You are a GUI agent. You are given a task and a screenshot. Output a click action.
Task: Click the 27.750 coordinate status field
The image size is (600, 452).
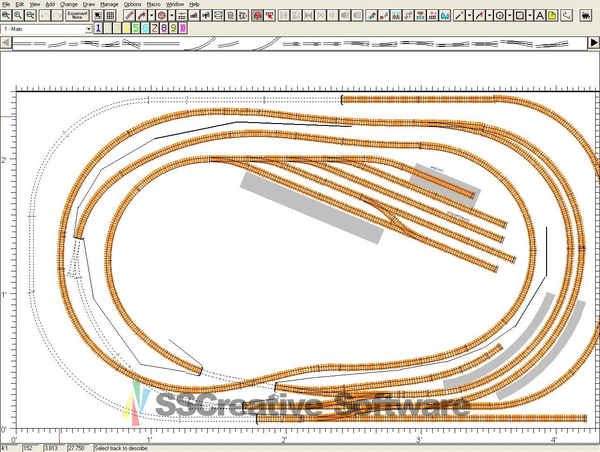click(80, 448)
